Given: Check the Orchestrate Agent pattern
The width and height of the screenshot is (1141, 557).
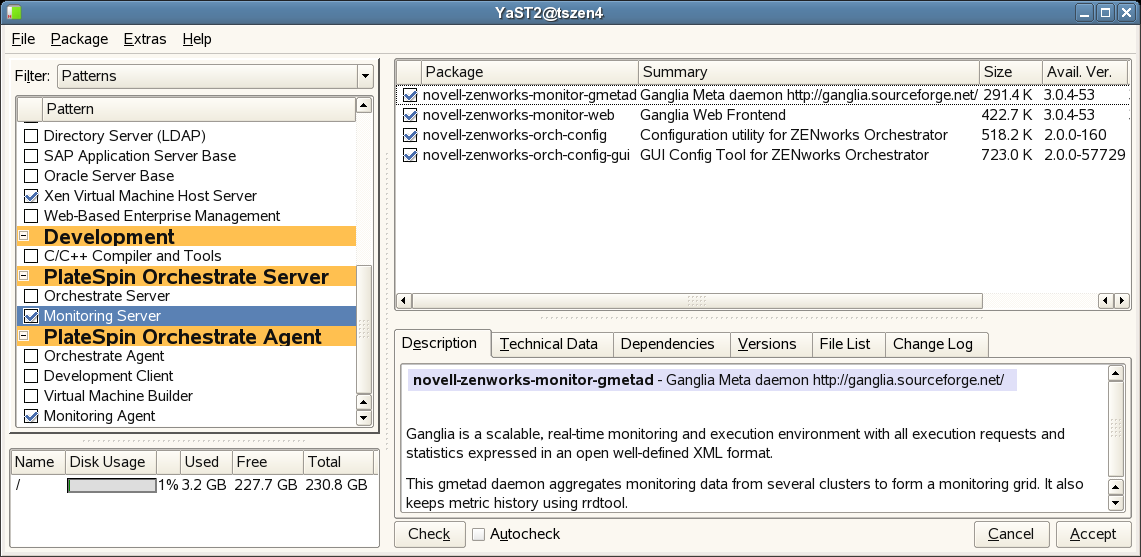Looking at the screenshot, I should (x=31, y=356).
